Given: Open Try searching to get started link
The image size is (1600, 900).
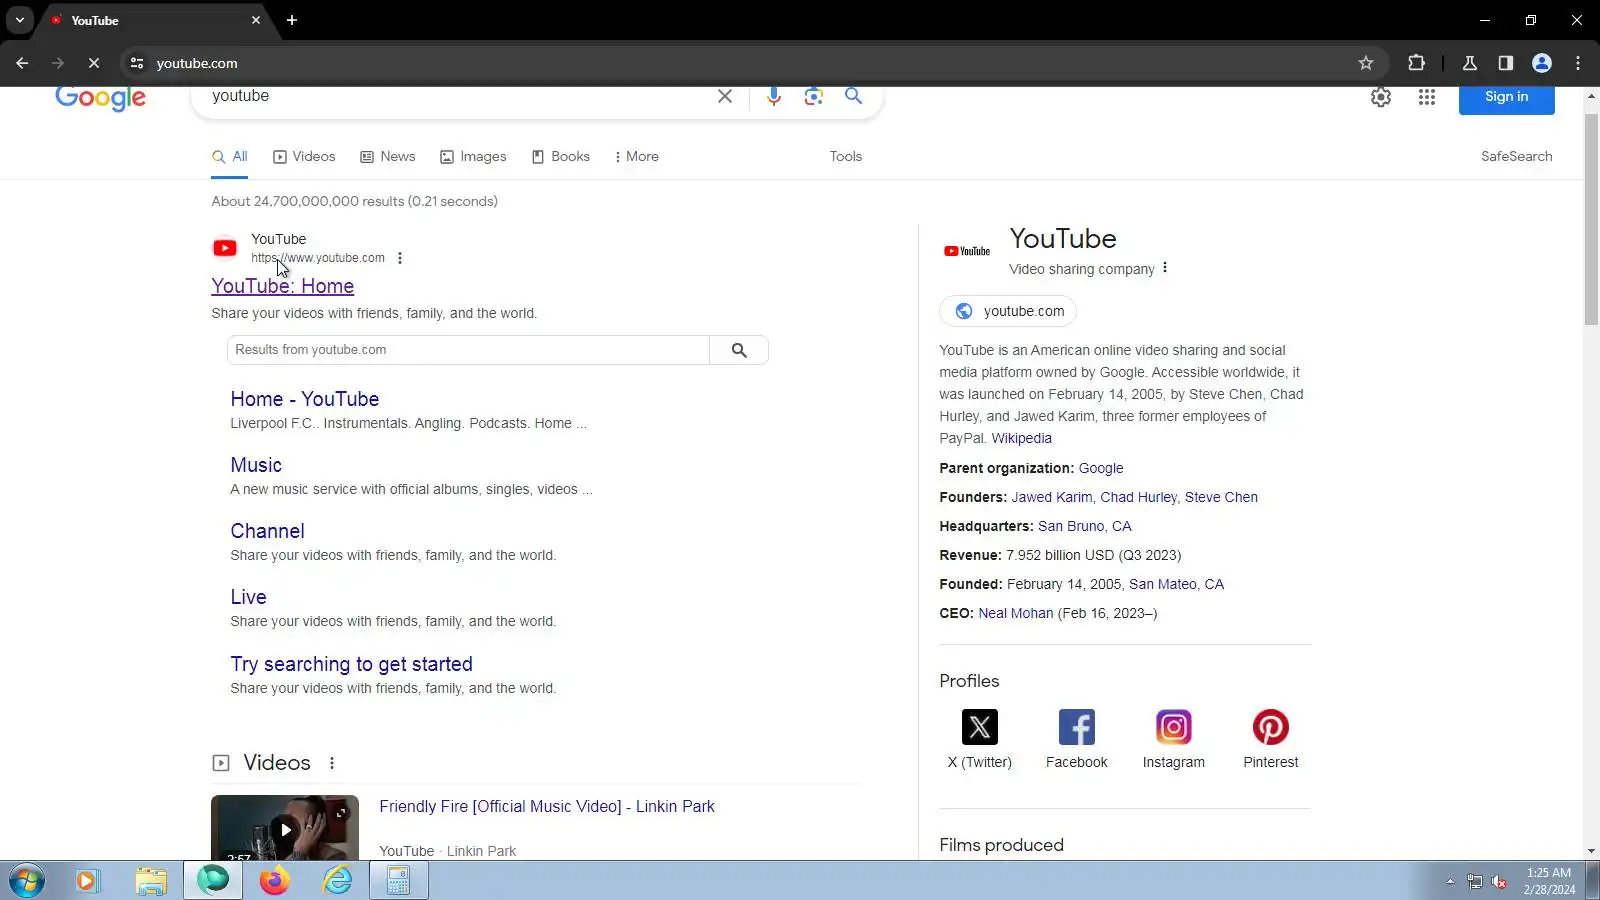Looking at the screenshot, I should click(351, 664).
